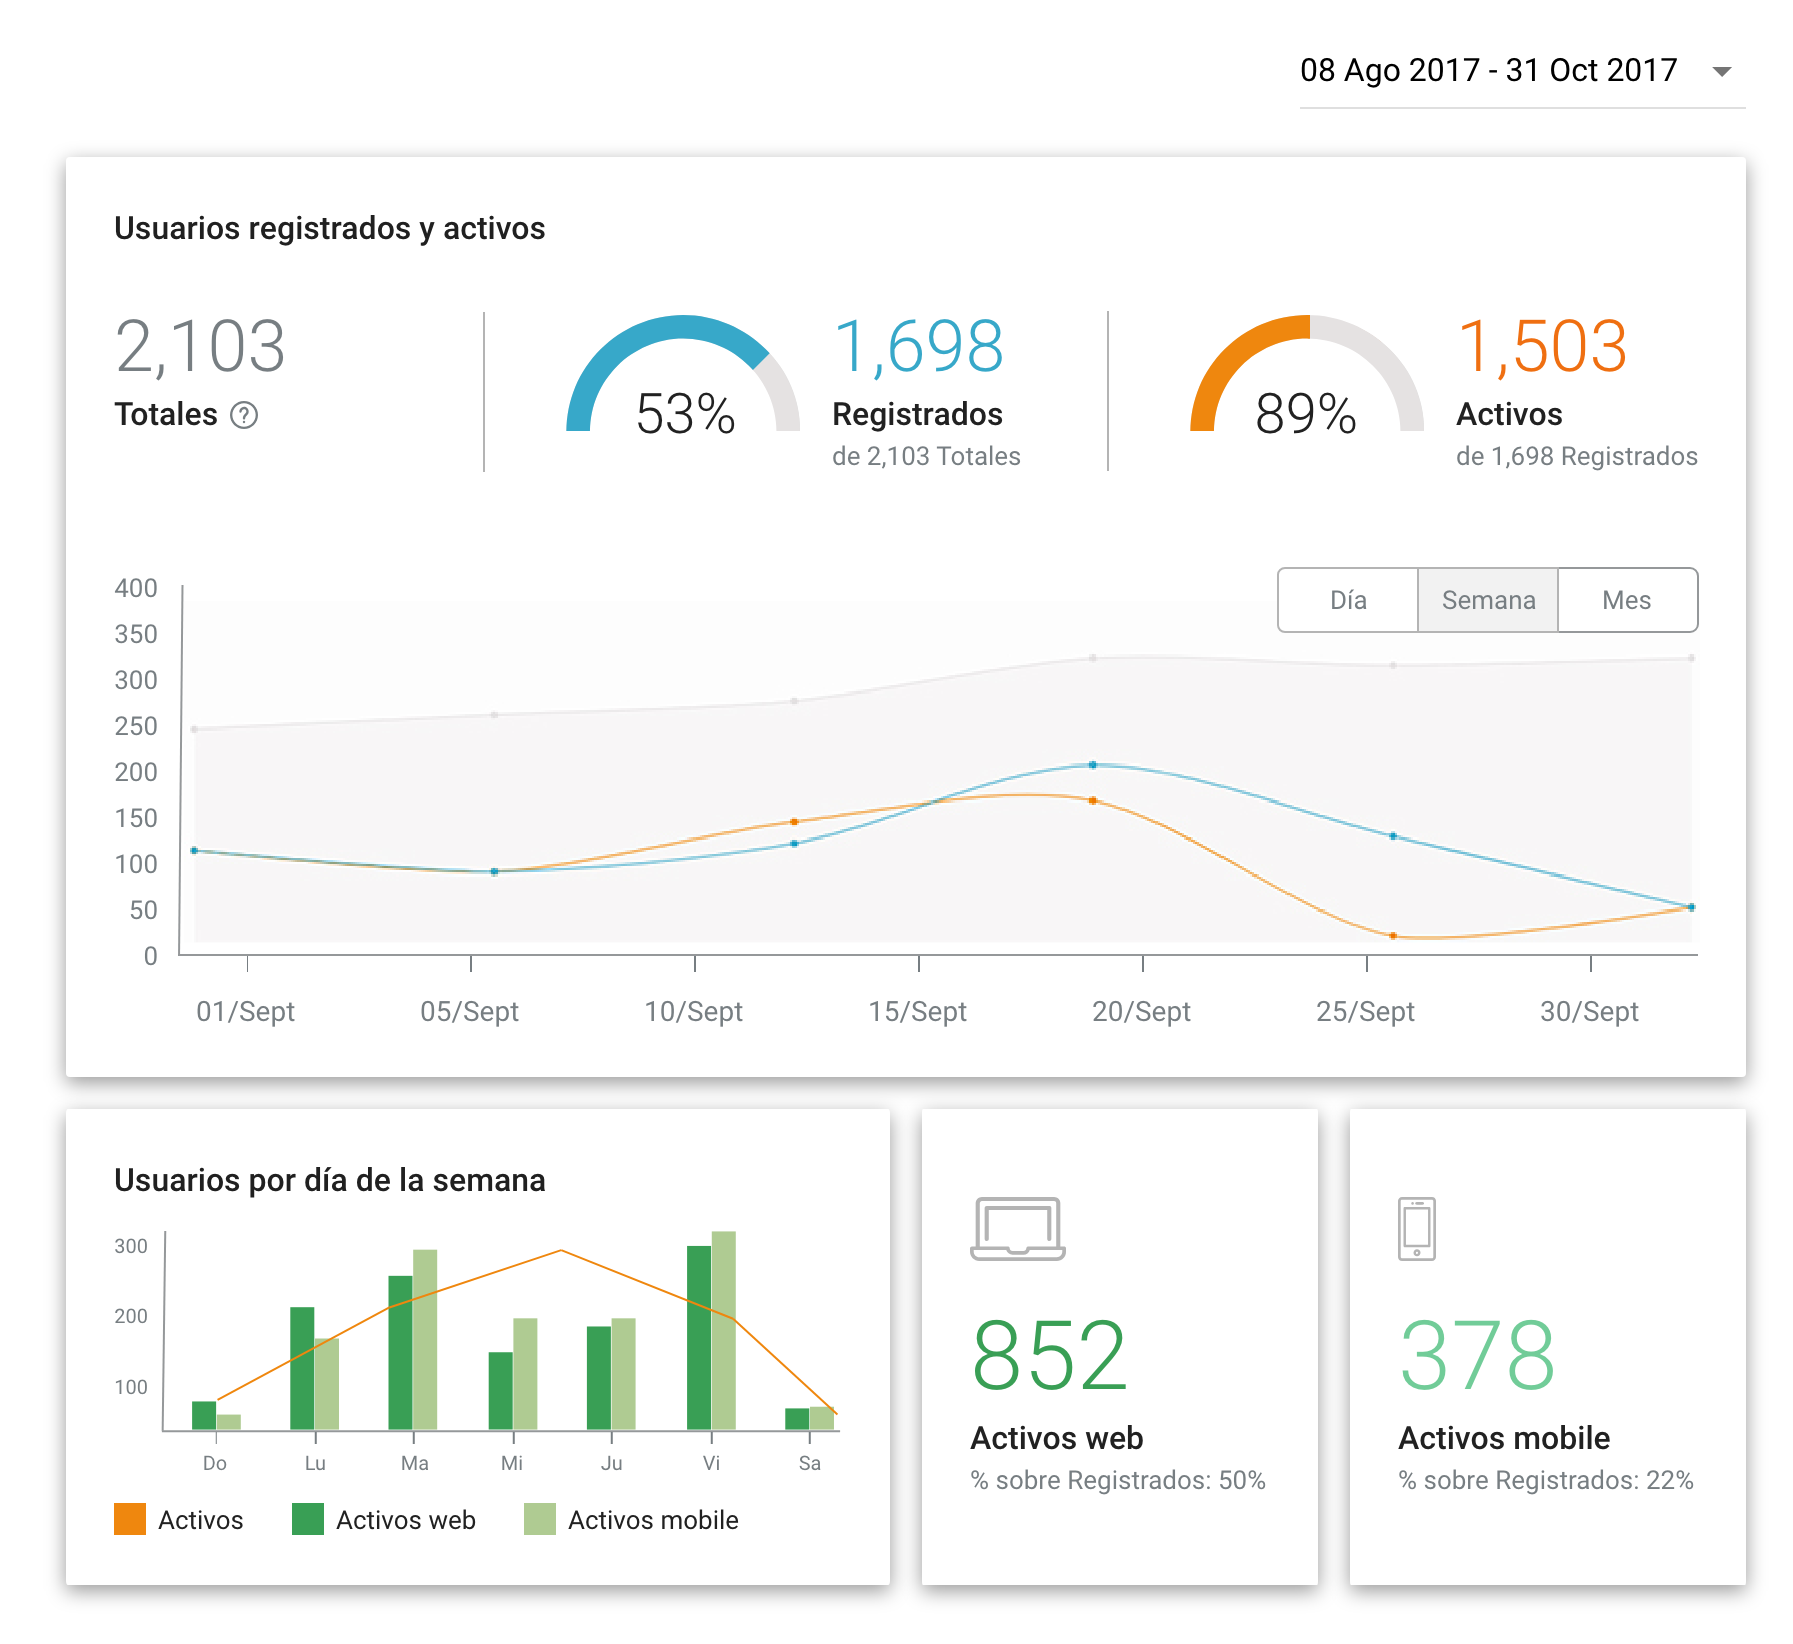Switch chart view to Día
Image resolution: width=1793 pixels, height=1644 pixels.
point(1347,600)
